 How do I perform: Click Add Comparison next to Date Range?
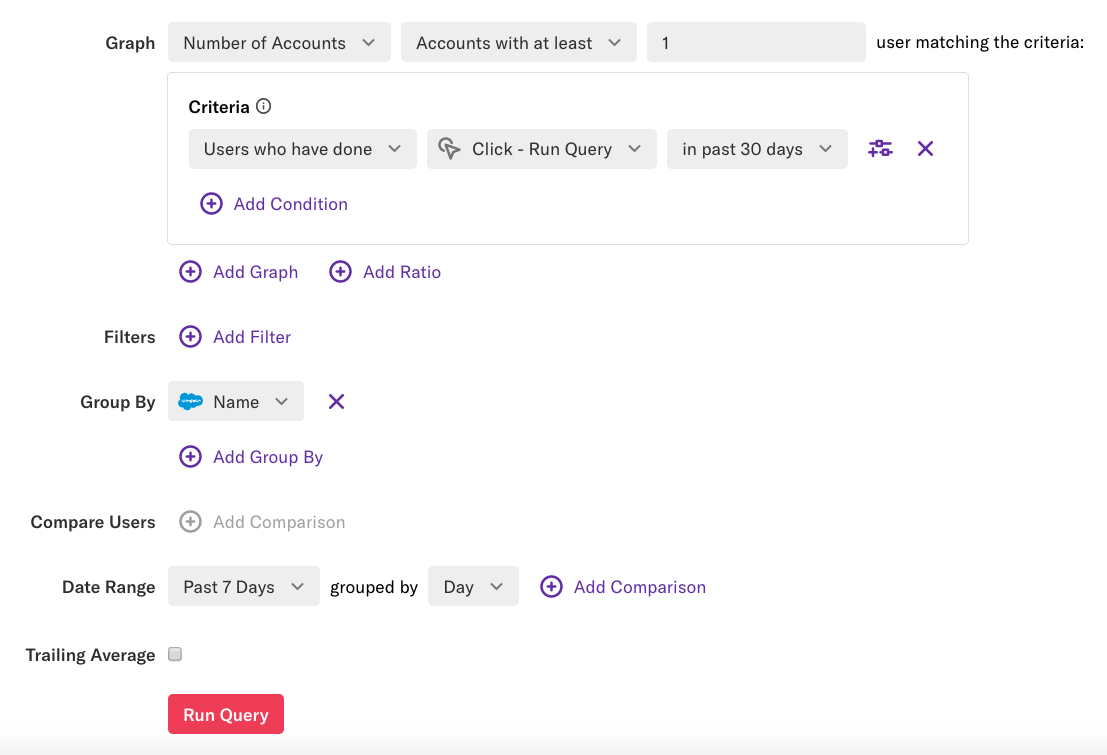pos(640,587)
